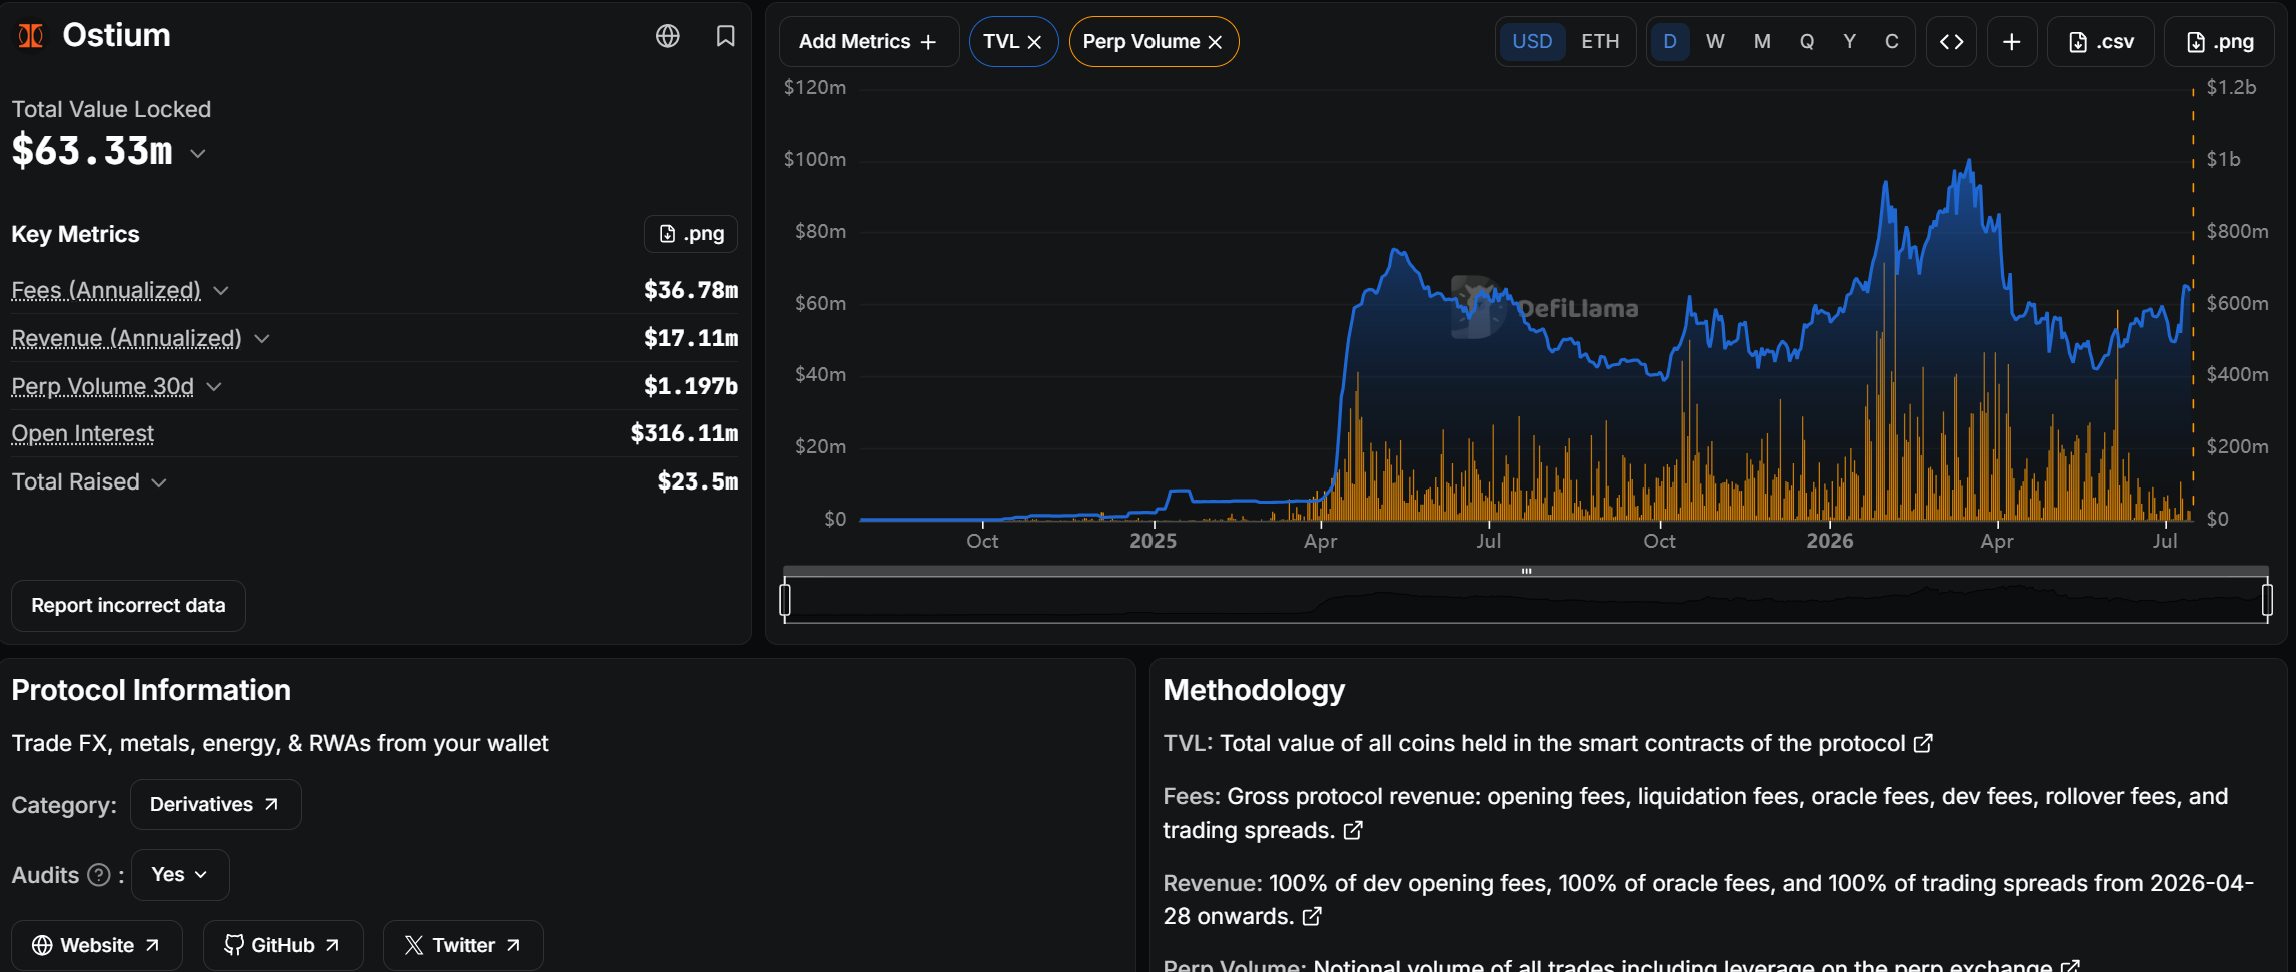Select the monthly M interval tab
This screenshot has width=2296, height=972.
tap(1762, 42)
